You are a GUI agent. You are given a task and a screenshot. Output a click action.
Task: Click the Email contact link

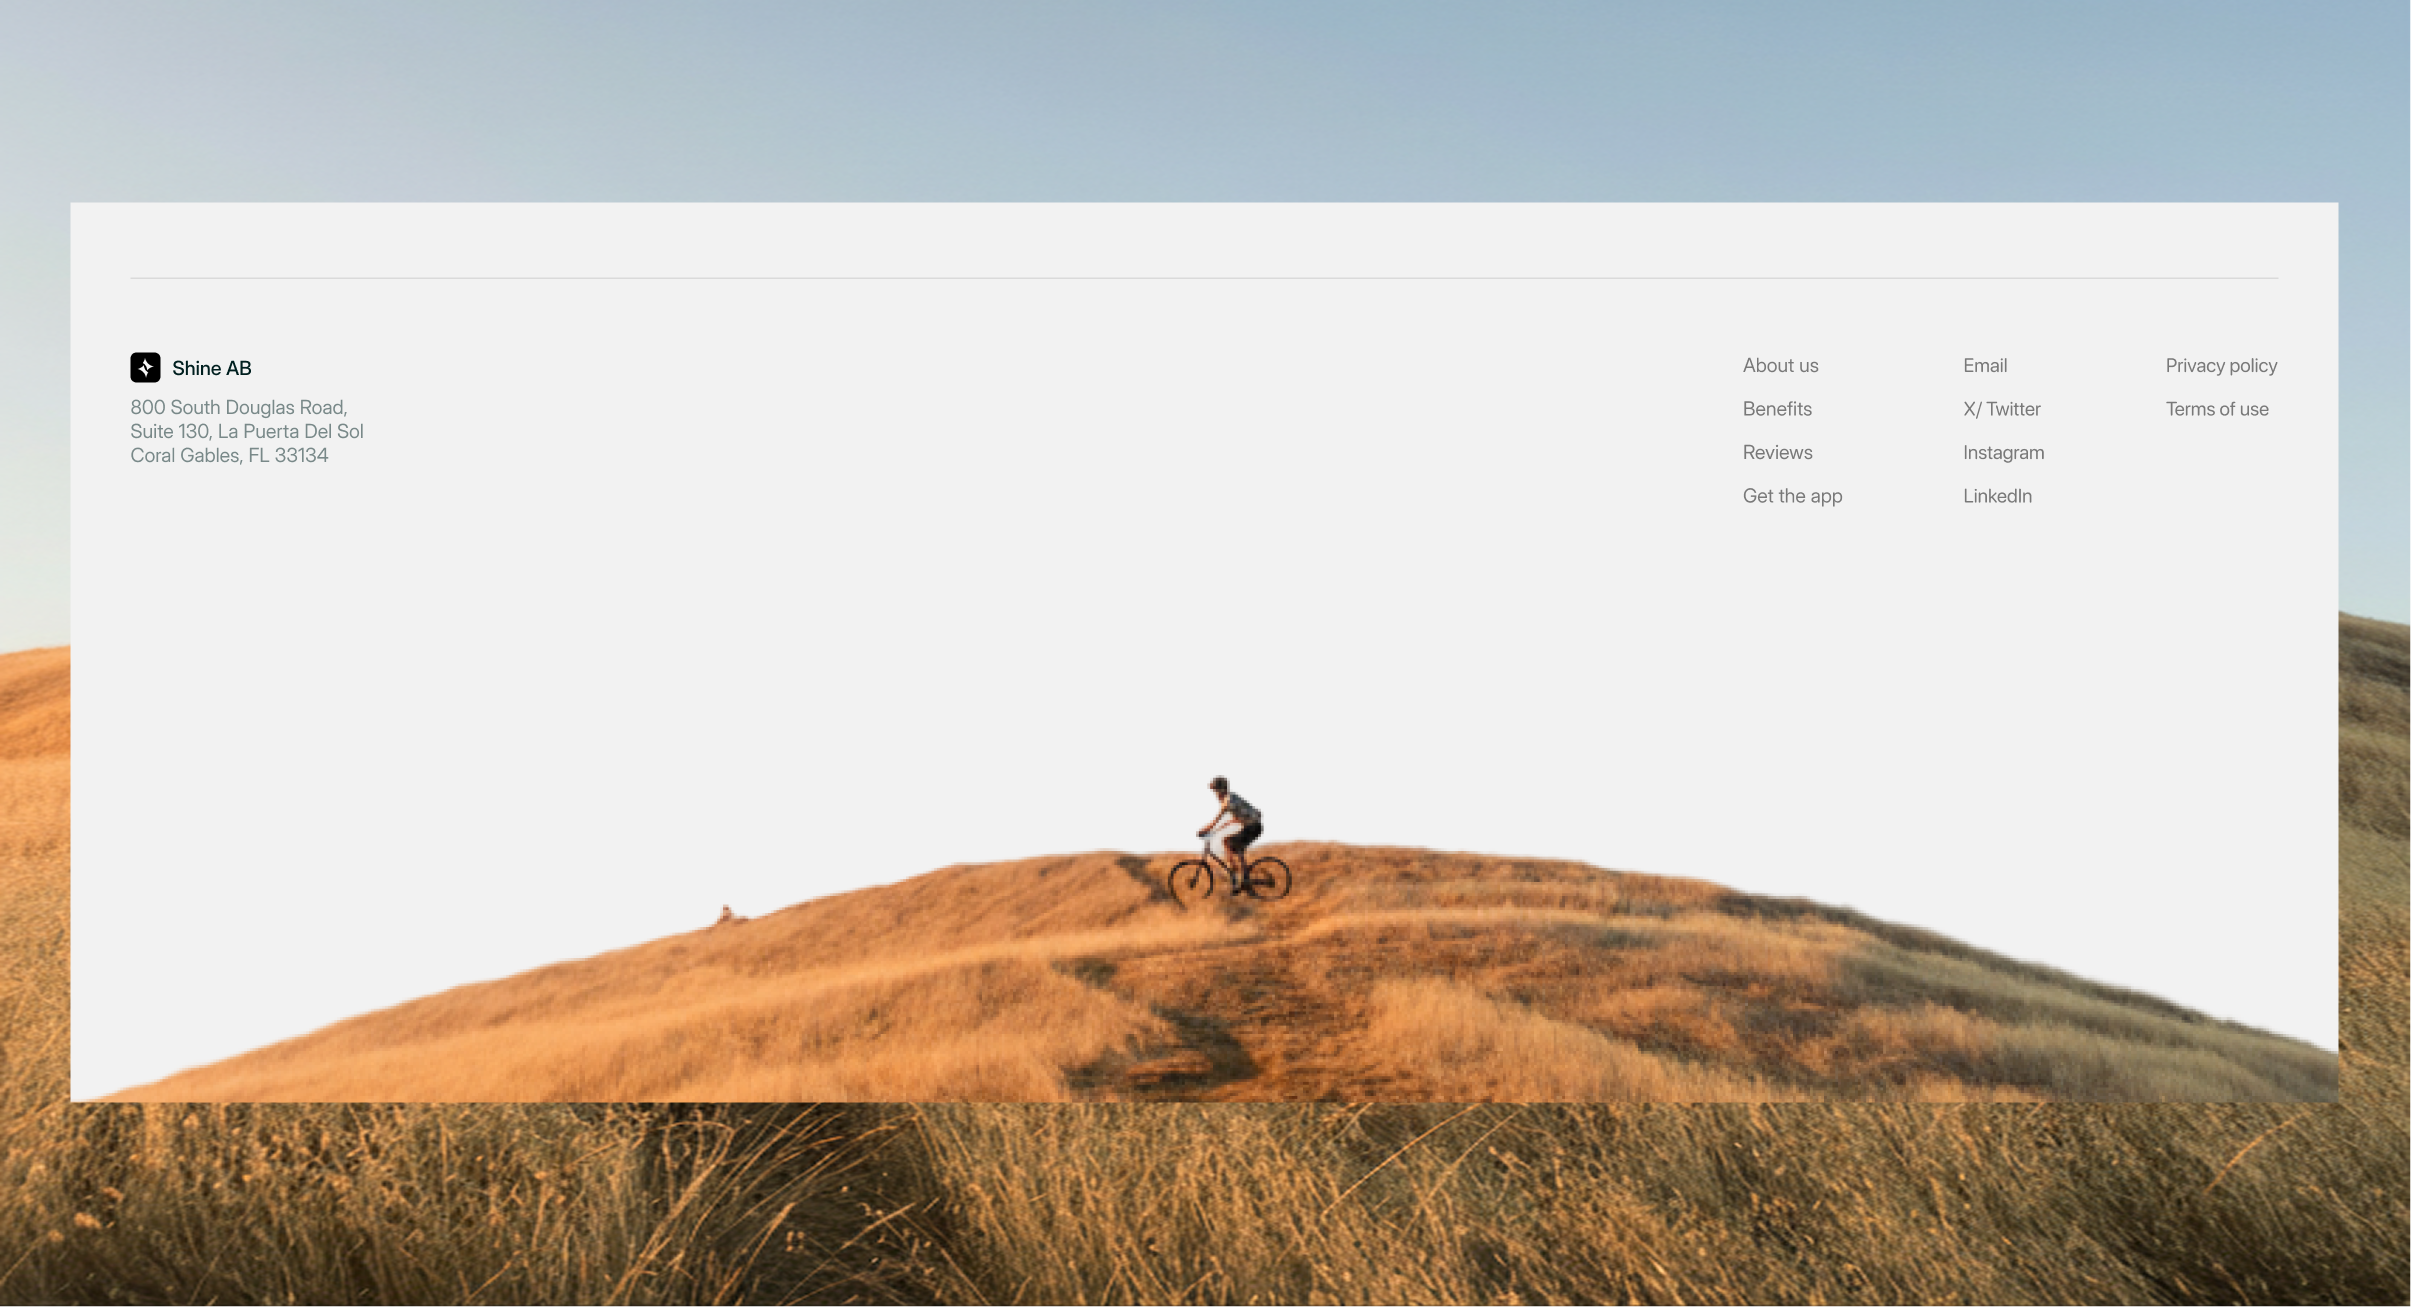pyautogui.click(x=1984, y=365)
